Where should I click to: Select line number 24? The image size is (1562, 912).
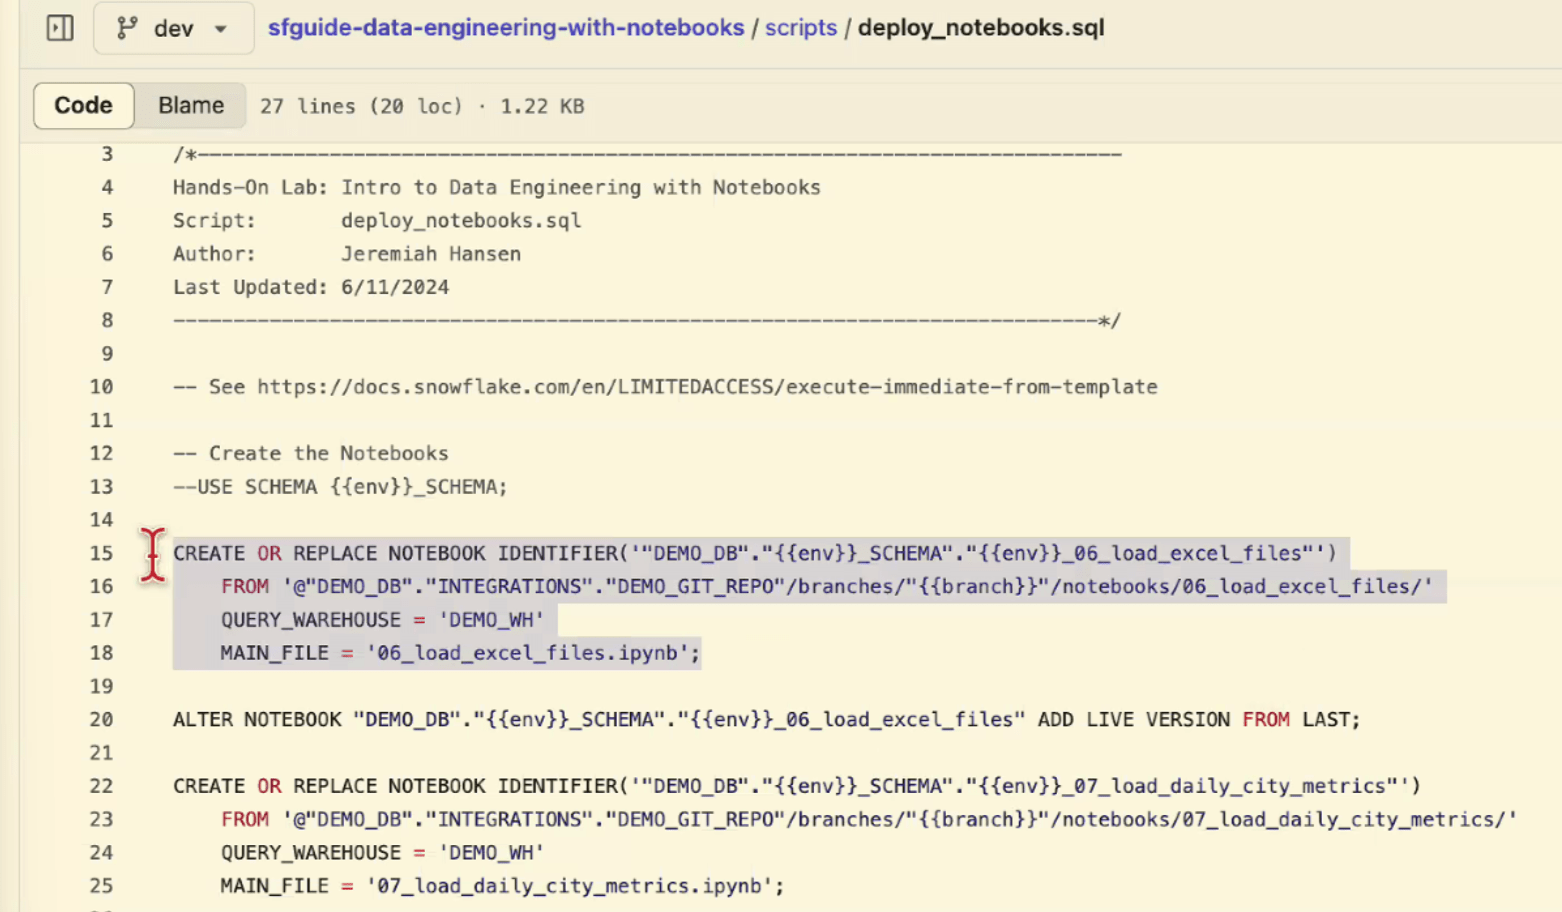(x=101, y=853)
